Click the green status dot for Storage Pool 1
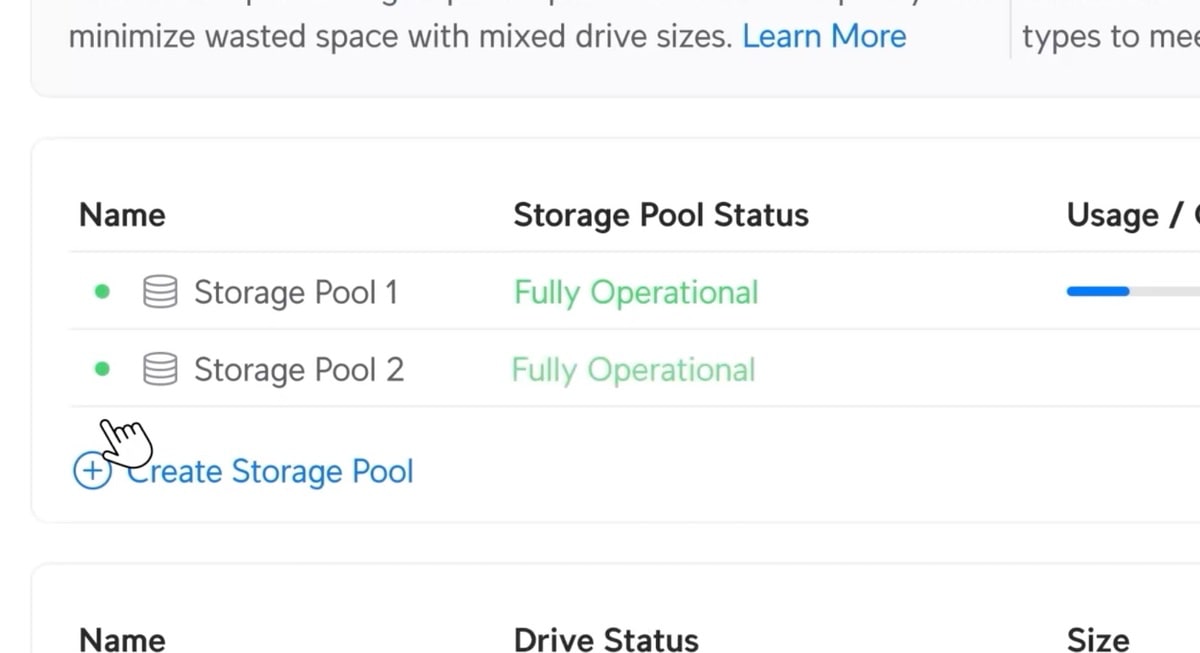 (101, 292)
